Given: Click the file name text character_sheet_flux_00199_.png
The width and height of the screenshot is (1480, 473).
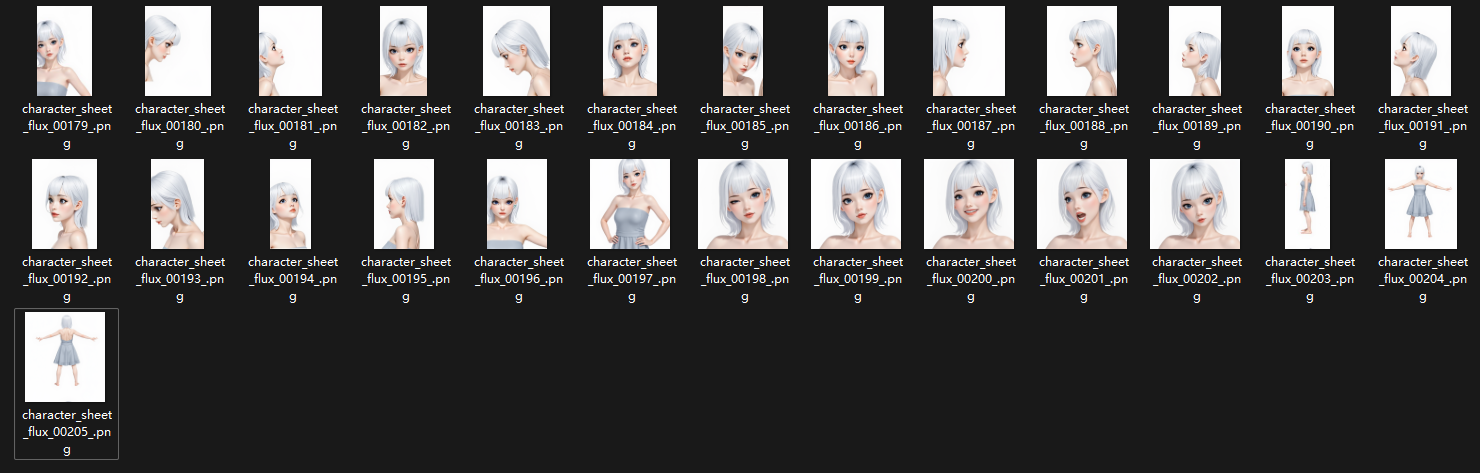Looking at the screenshot, I should coord(858,279).
